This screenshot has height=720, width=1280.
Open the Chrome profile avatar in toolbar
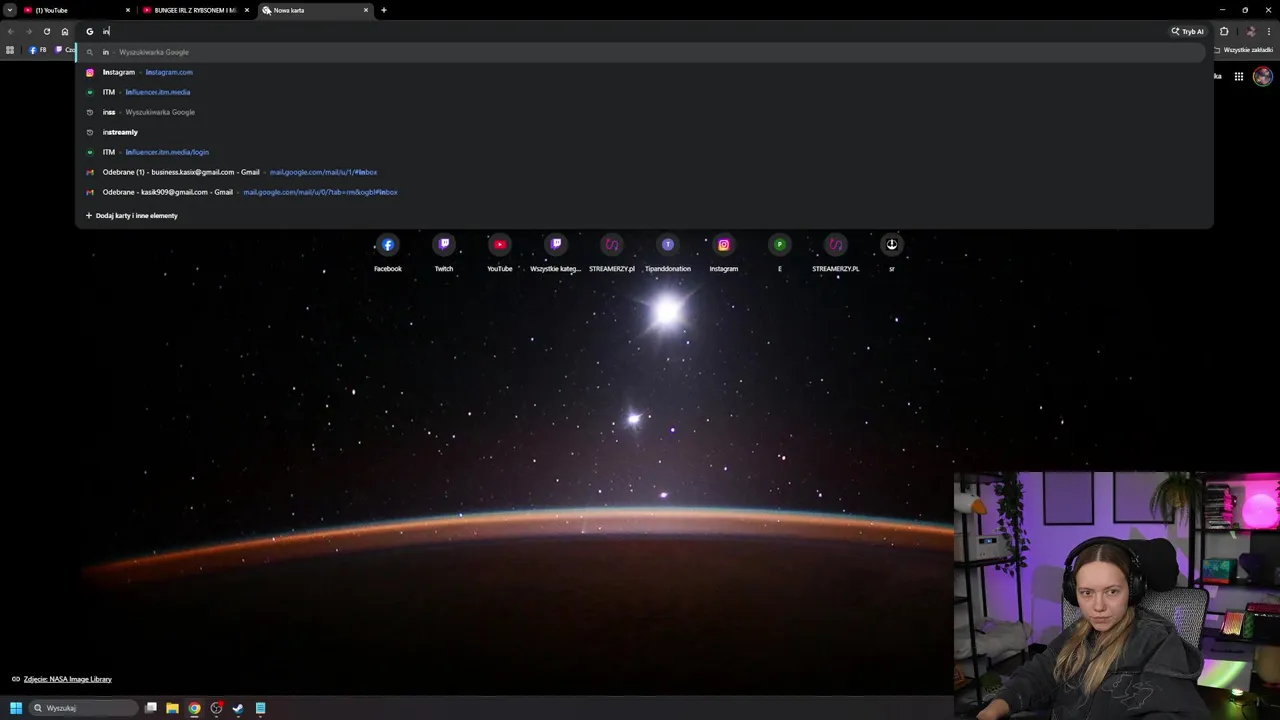tap(1250, 31)
